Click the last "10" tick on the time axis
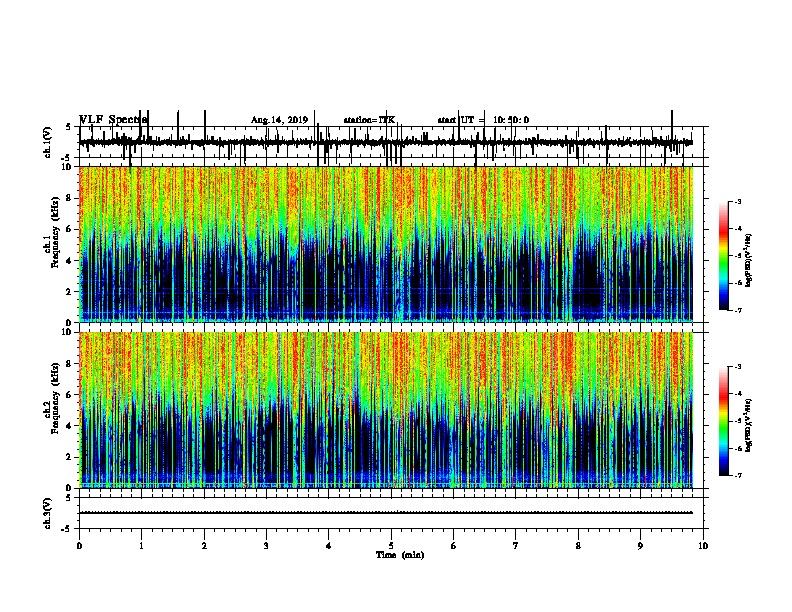This screenshot has height=612, width=792. (x=703, y=546)
